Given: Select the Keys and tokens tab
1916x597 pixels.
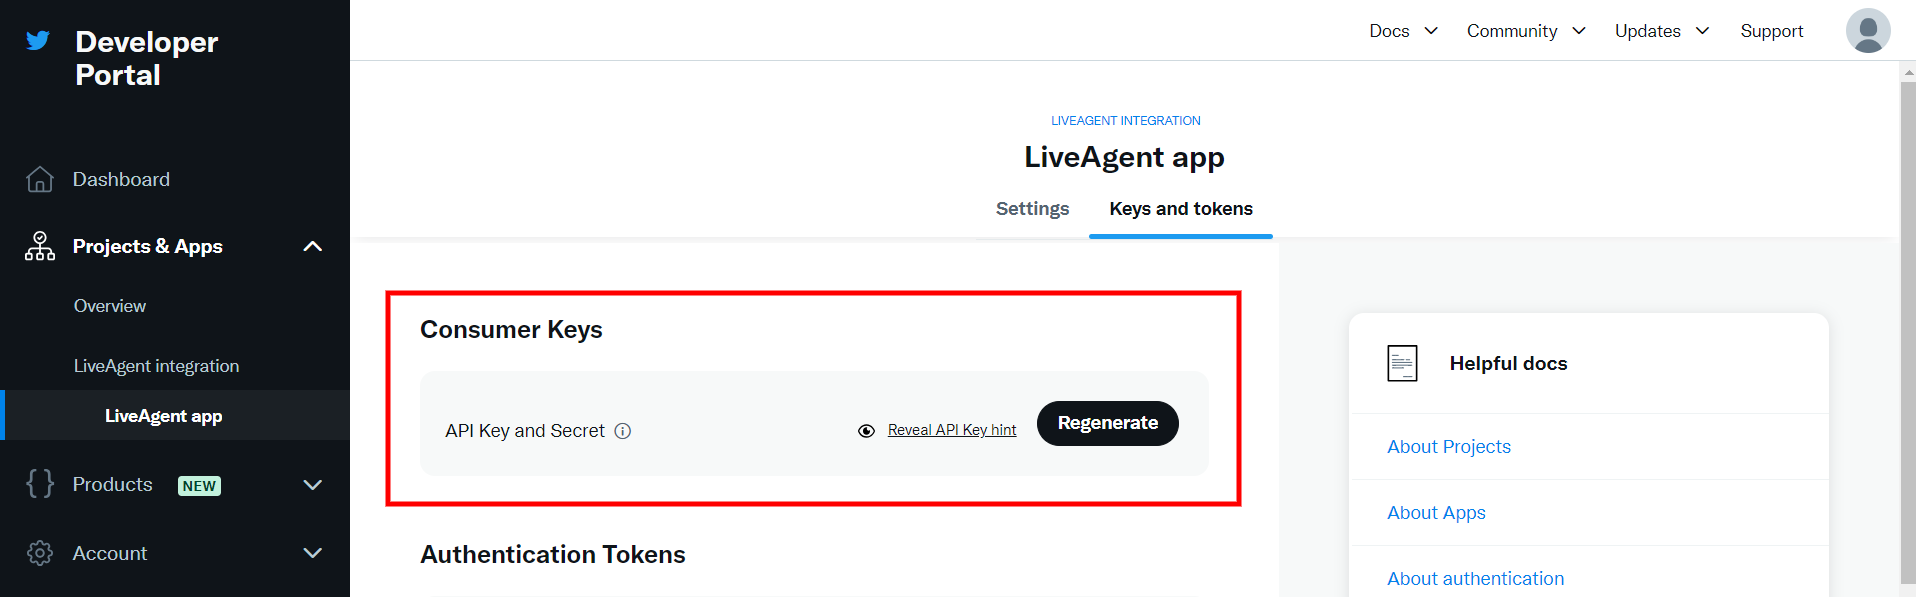Looking at the screenshot, I should [1181, 209].
